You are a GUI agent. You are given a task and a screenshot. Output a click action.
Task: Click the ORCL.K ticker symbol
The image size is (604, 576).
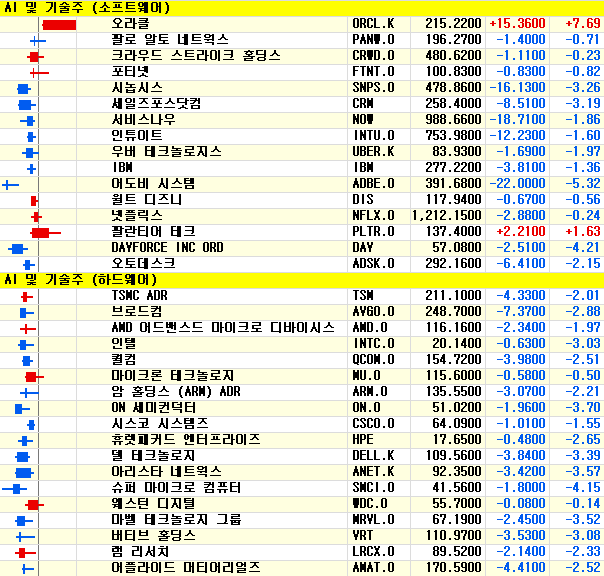(373, 24)
